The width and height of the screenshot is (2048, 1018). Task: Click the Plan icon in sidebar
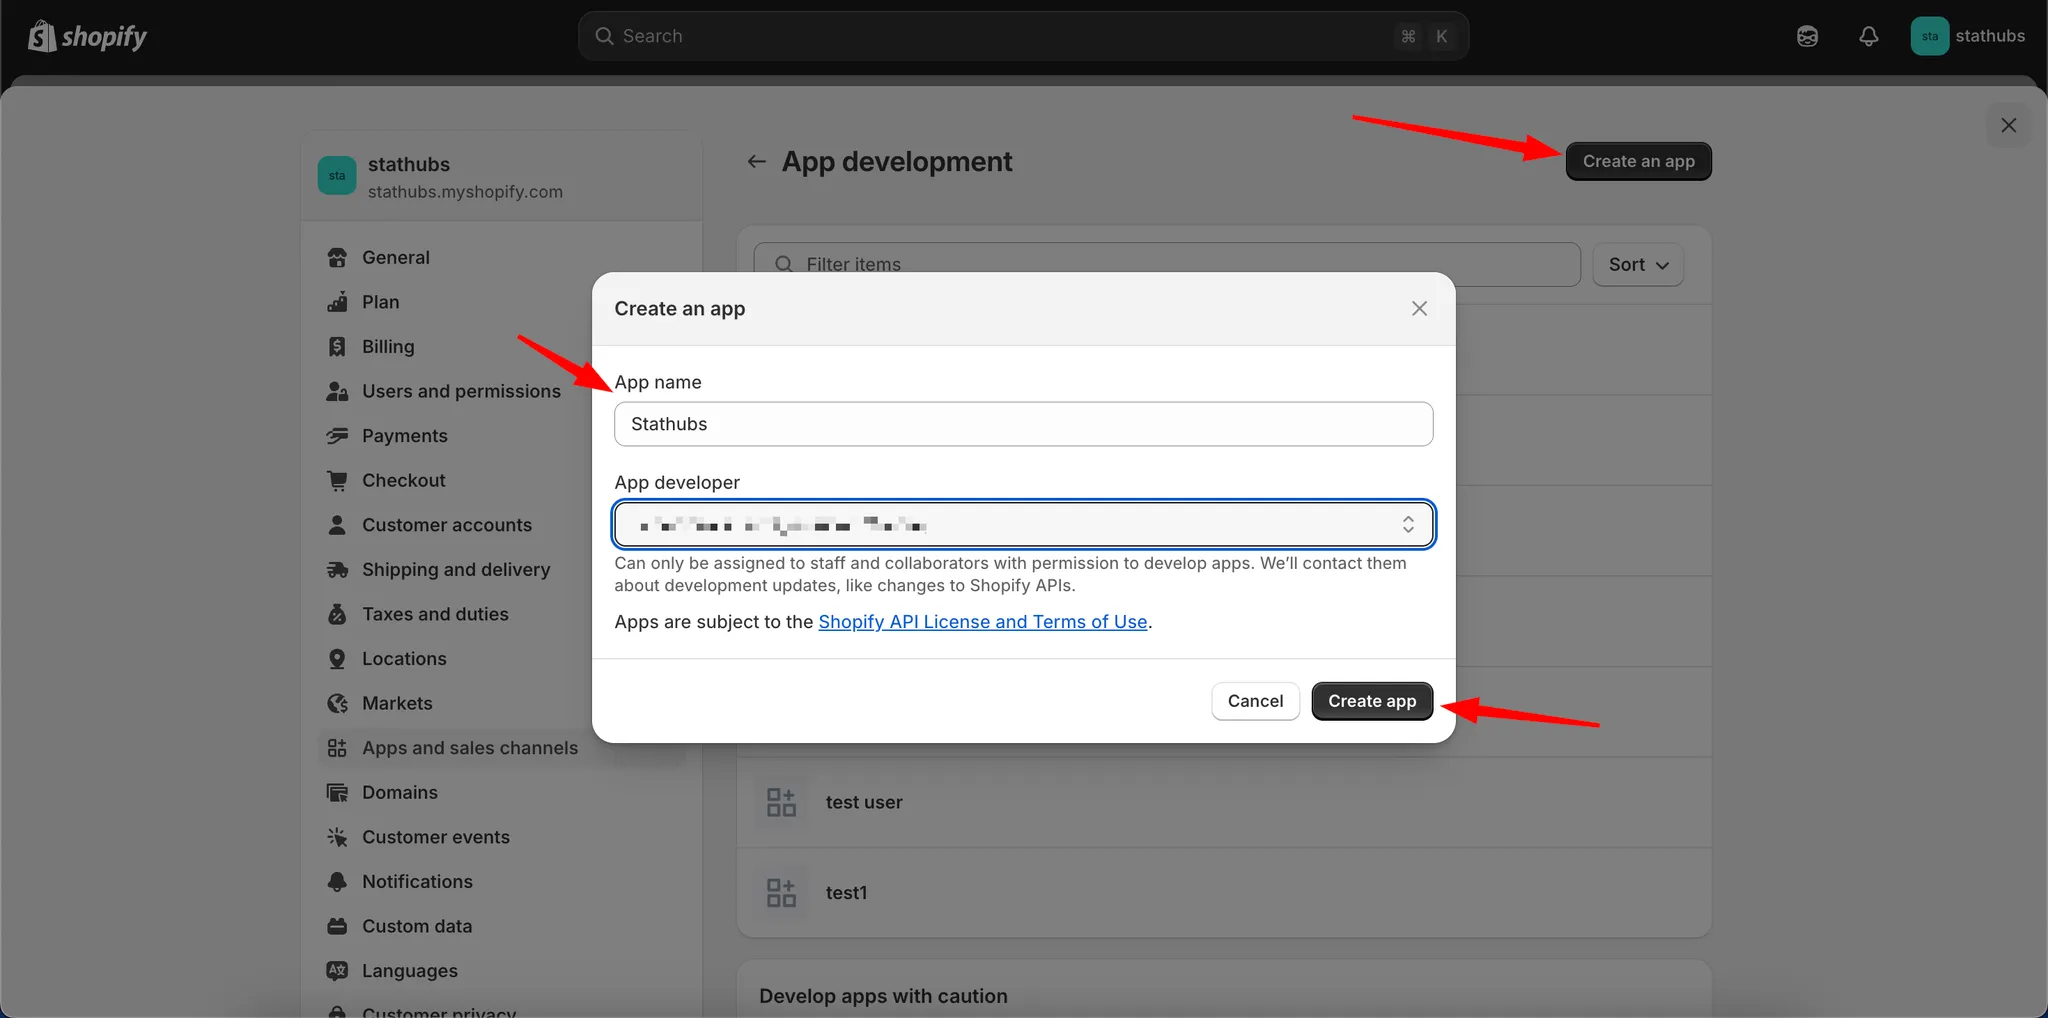pos(337,302)
